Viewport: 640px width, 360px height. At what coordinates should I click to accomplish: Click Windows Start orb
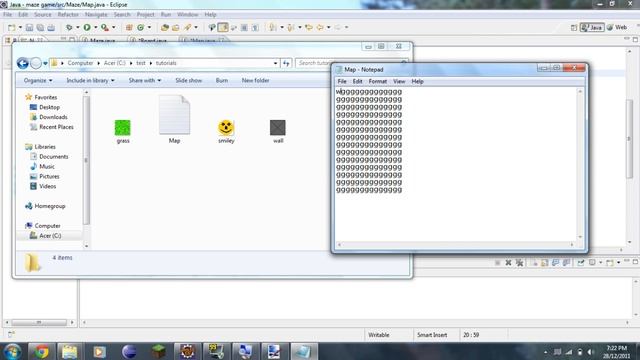(12, 351)
